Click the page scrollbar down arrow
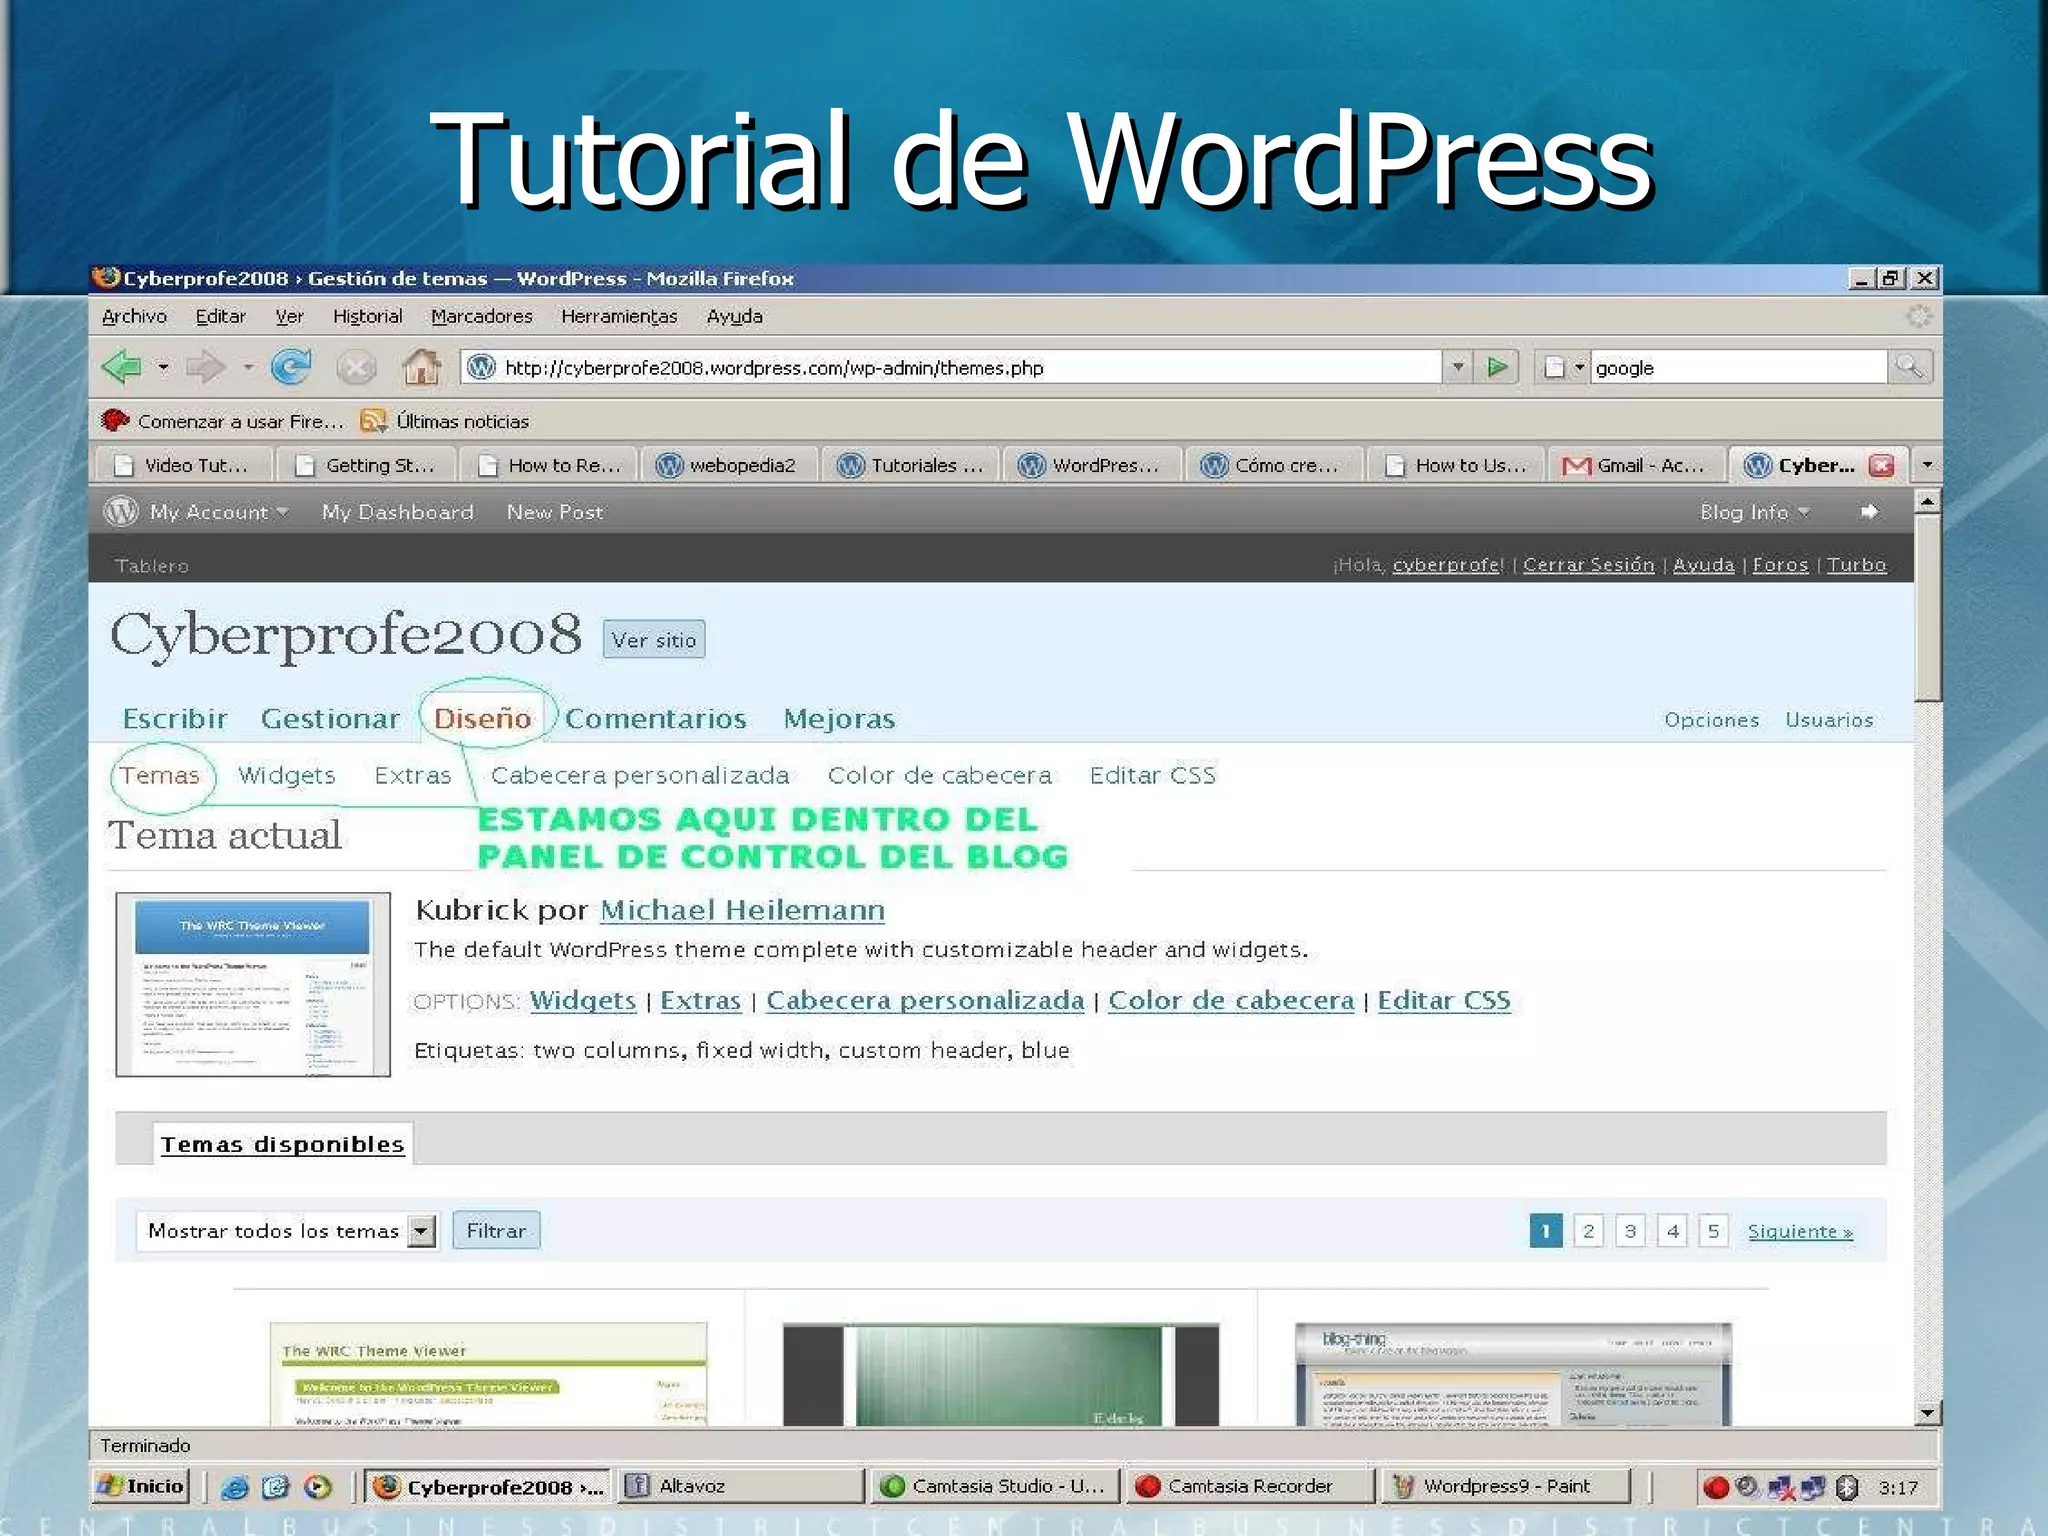Image resolution: width=2048 pixels, height=1536 pixels. [x=1927, y=1413]
